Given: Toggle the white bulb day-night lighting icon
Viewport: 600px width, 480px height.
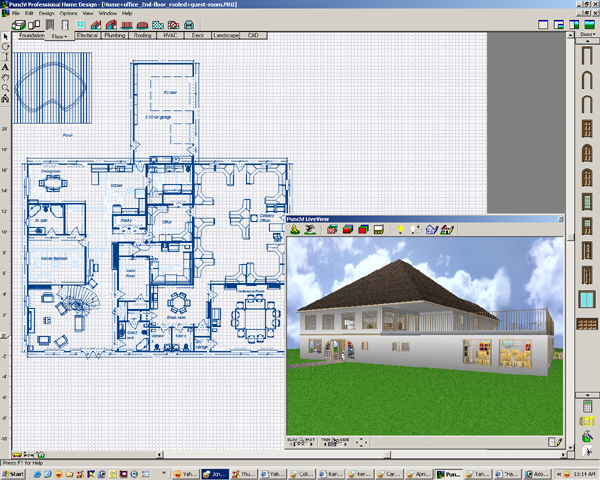Looking at the screenshot, I should click(415, 229).
